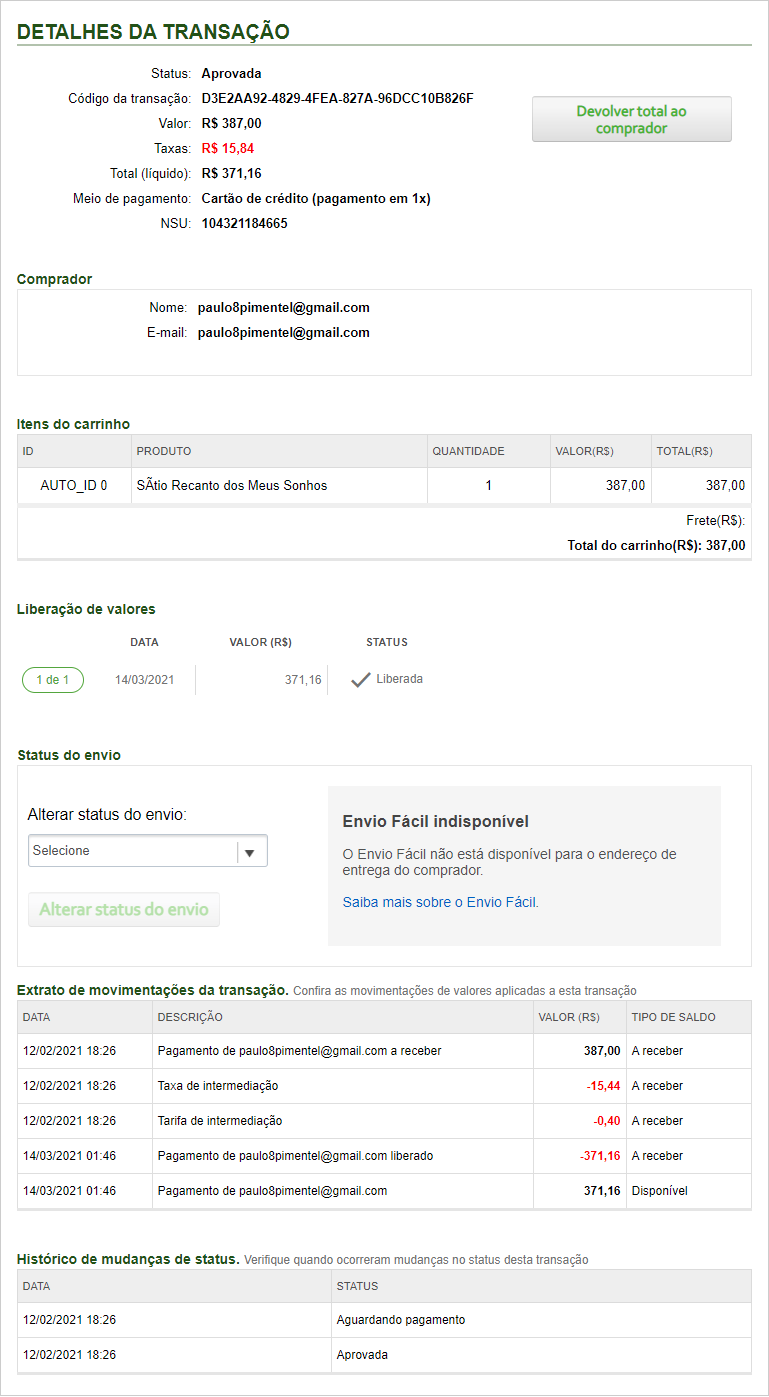The height and width of the screenshot is (1397, 769).
Task: Click the DESCRIÇÃO column header in statement
Action: point(190,1017)
